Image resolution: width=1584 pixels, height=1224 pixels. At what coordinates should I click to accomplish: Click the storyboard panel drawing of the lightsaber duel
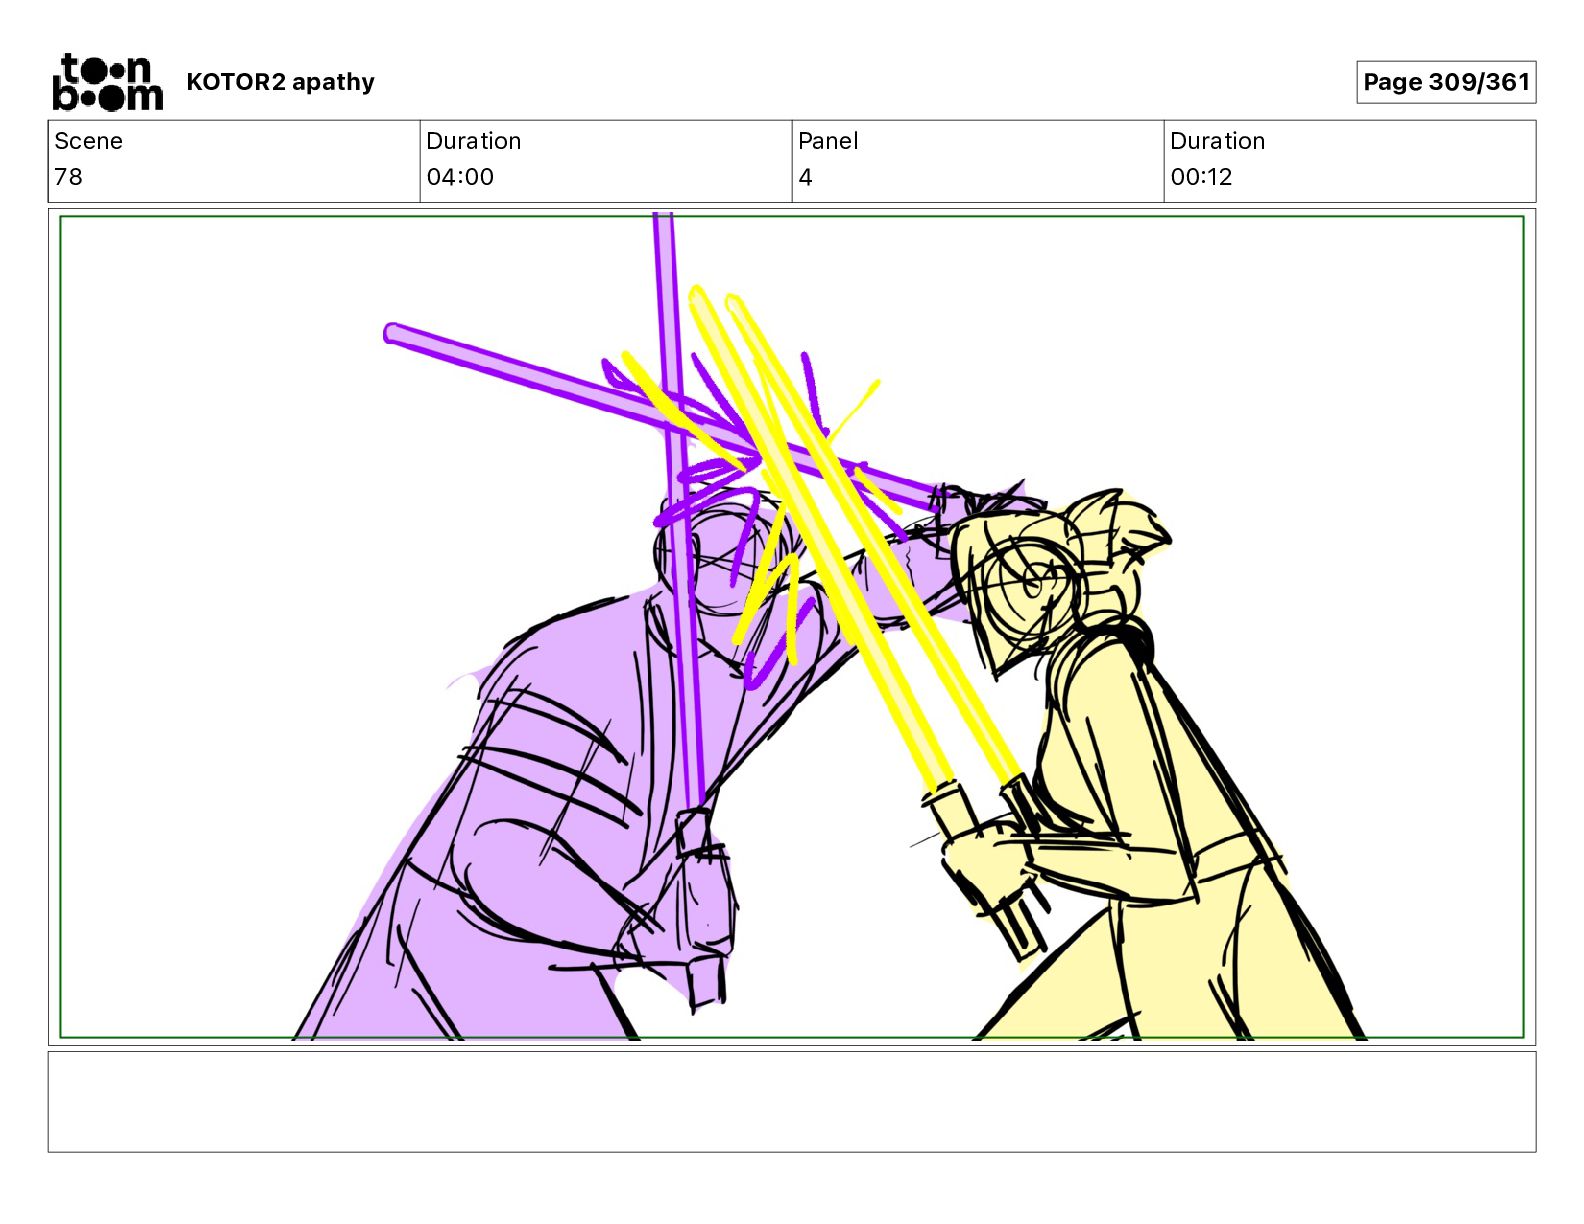pos(792,627)
